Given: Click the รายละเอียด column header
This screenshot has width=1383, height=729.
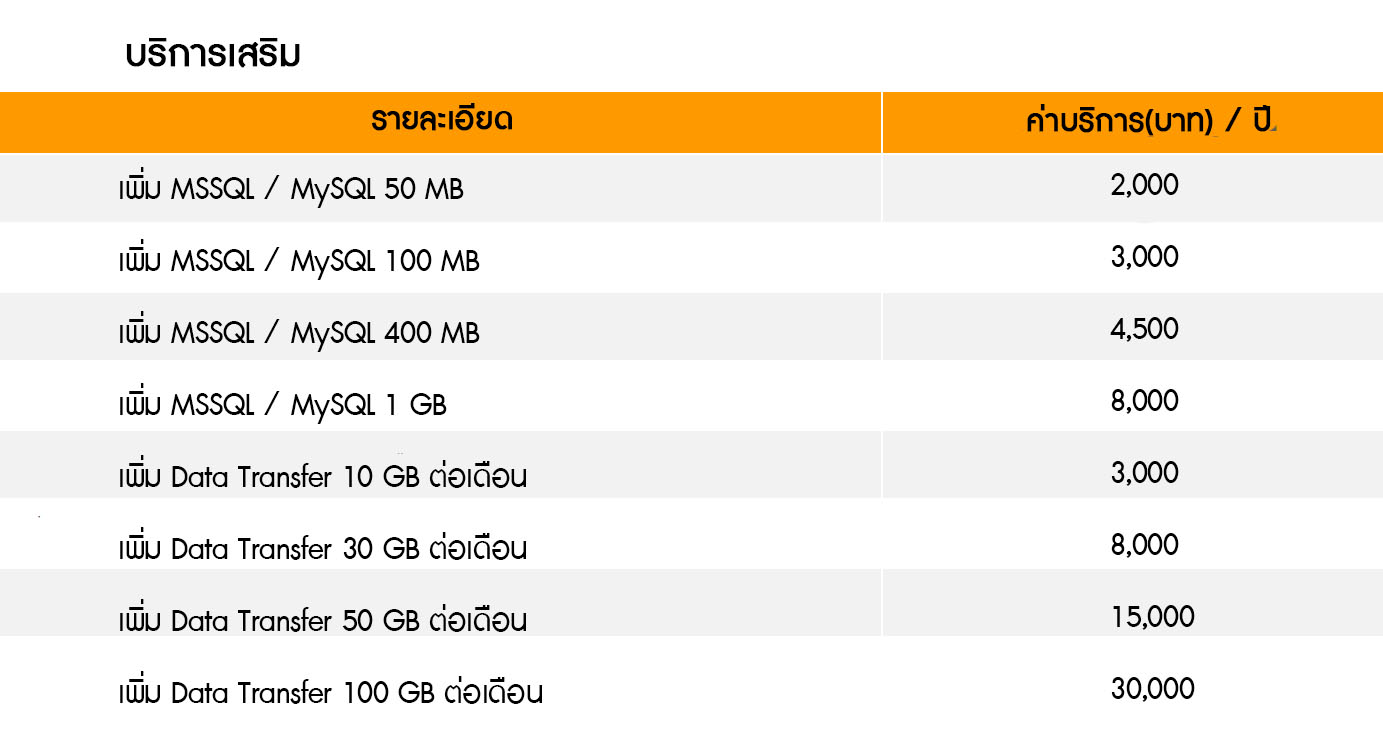Looking at the screenshot, I should (441, 122).
